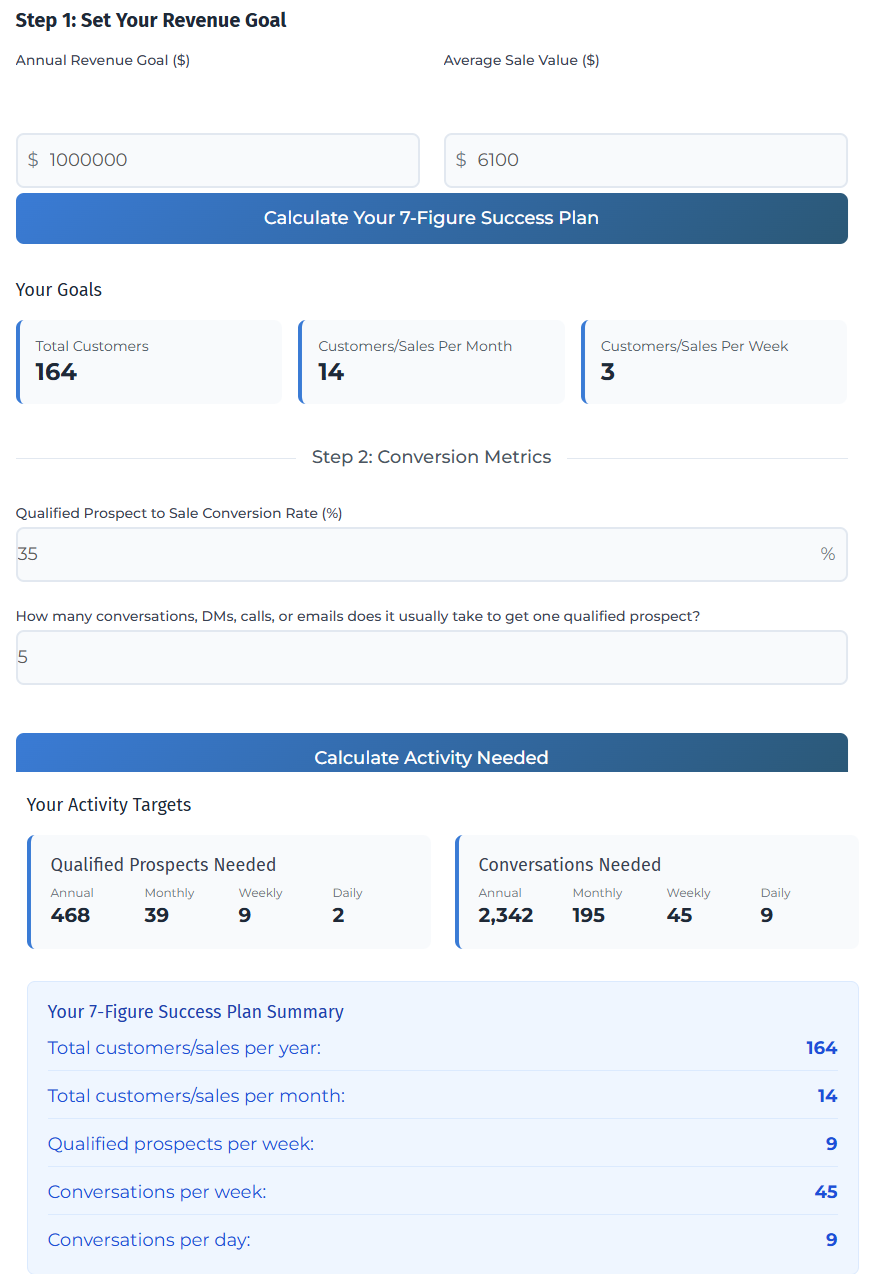878x1274 pixels.
Task: Click the Qualified prospects per week summary row
Action: pyautogui.click(x=442, y=1144)
